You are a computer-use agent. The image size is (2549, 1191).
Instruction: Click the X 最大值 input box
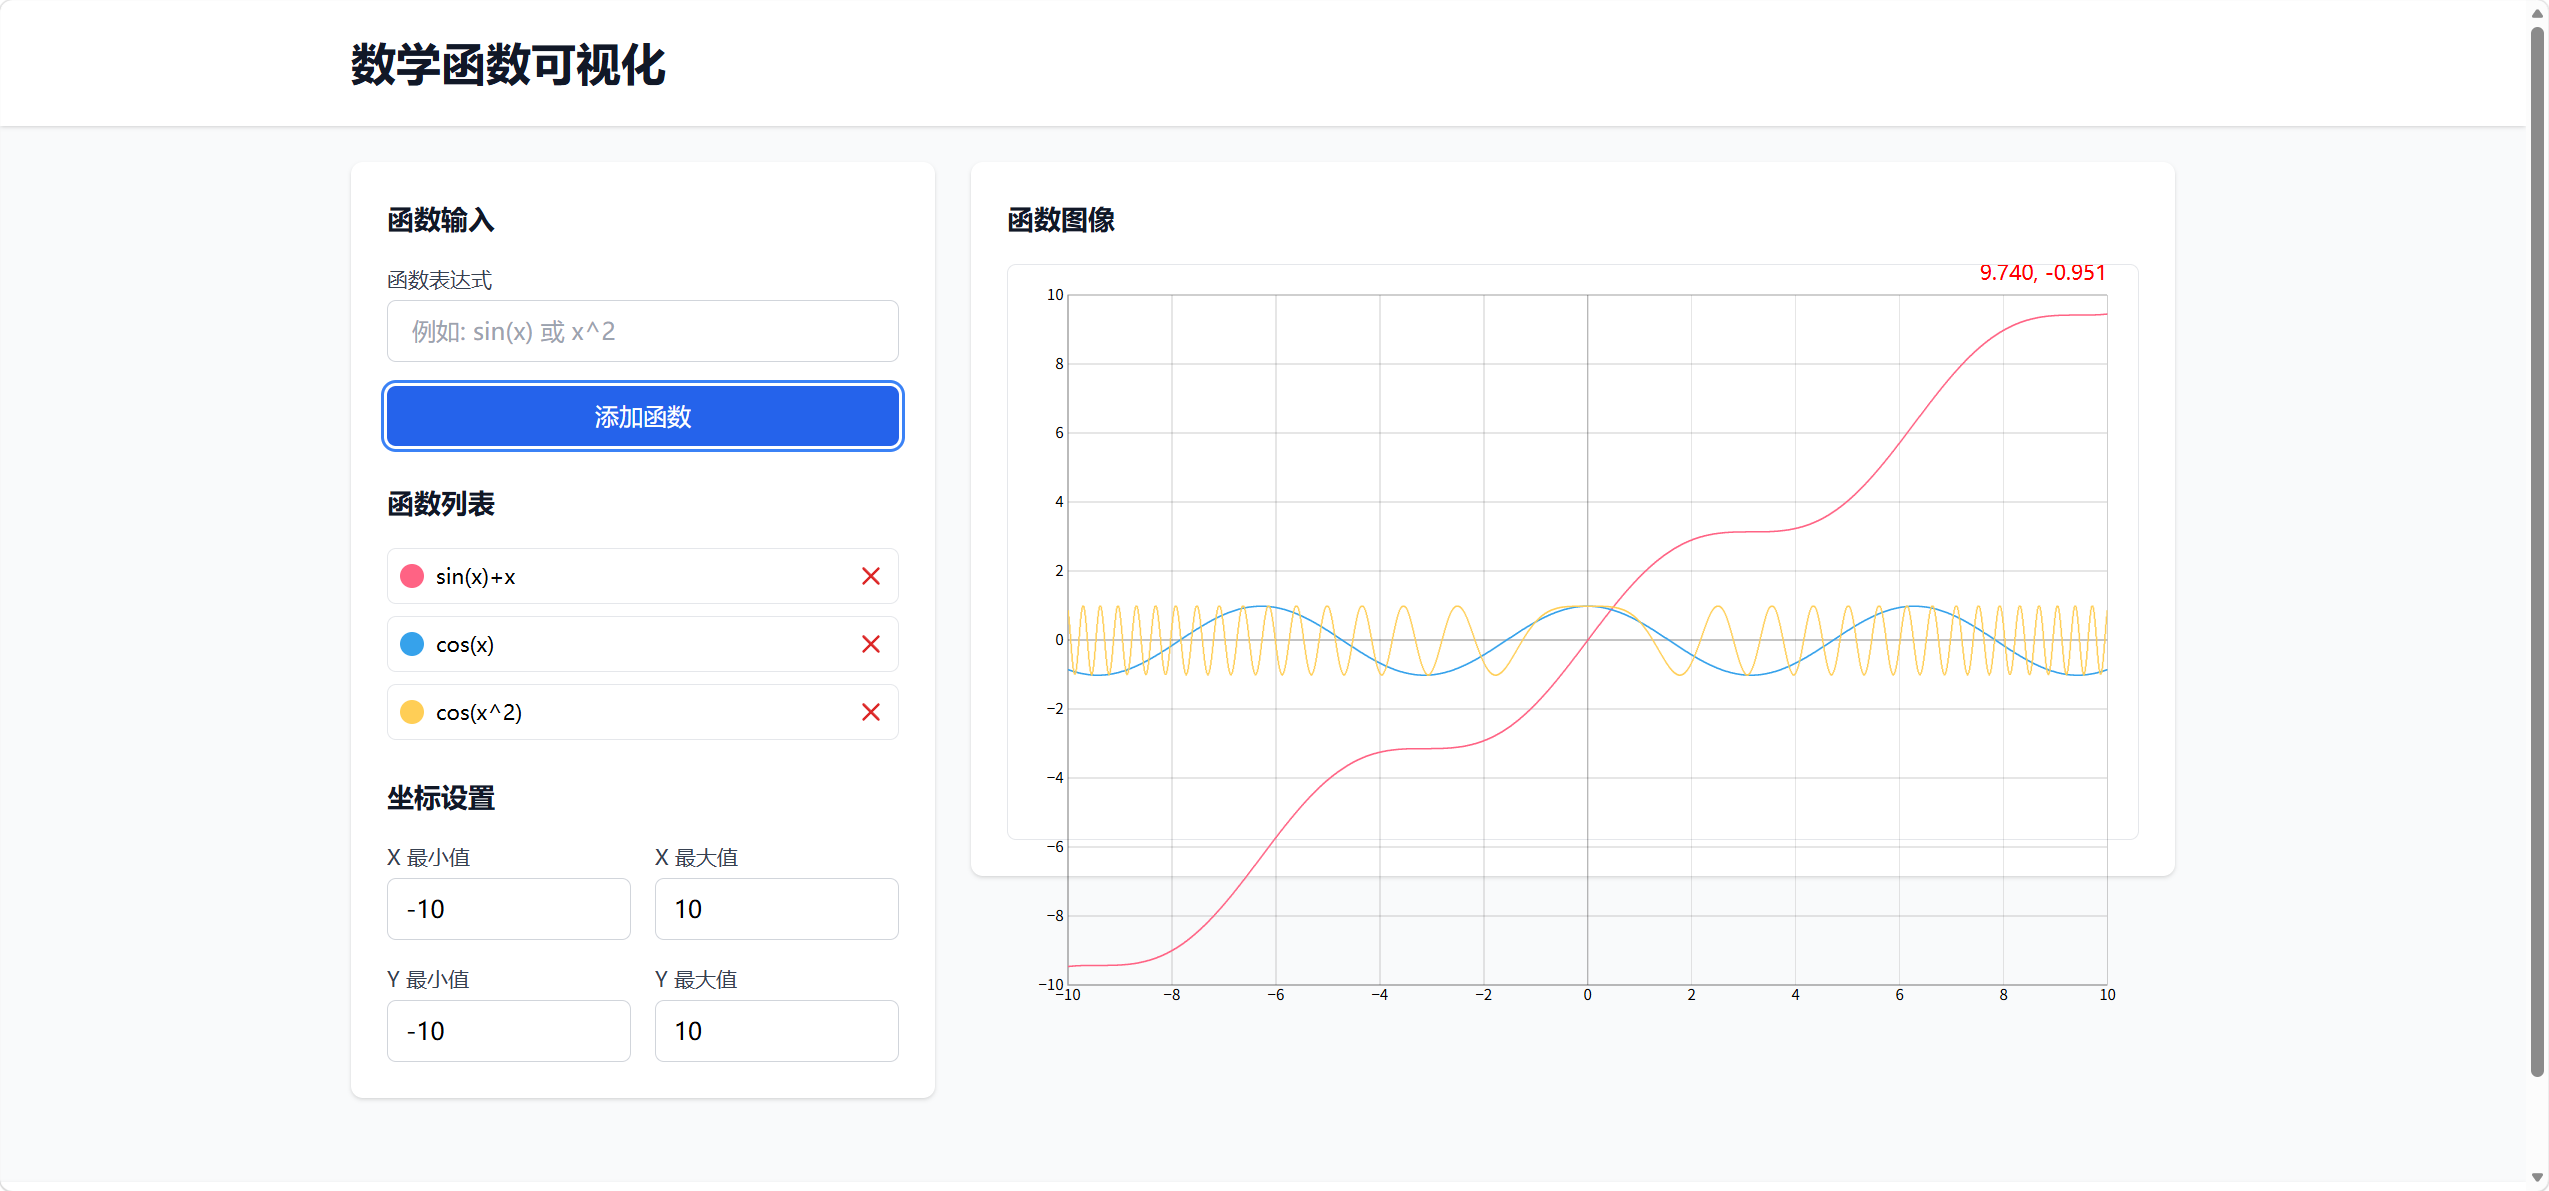[776, 909]
